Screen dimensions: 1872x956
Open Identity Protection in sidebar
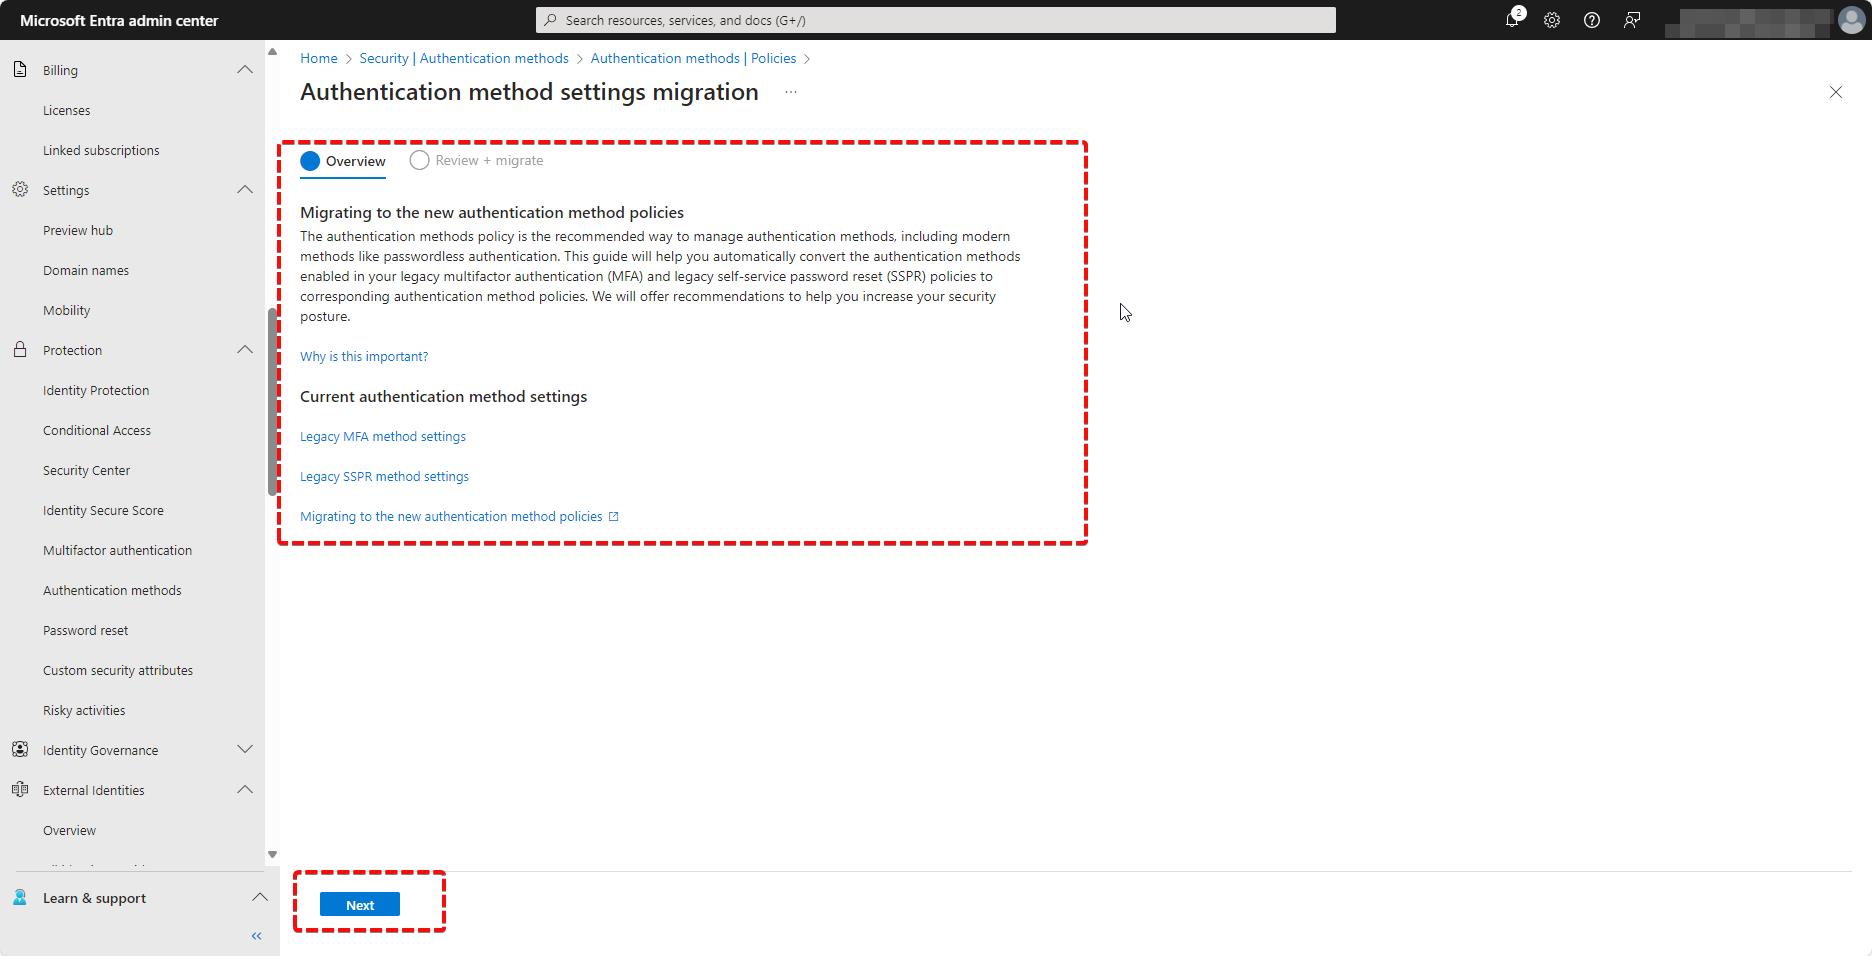tap(96, 390)
